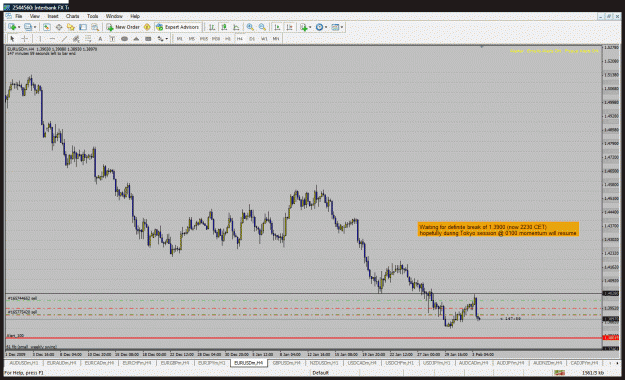
Task: Click the connection status bars icon
Action: pyautogui.click(x=560, y=373)
